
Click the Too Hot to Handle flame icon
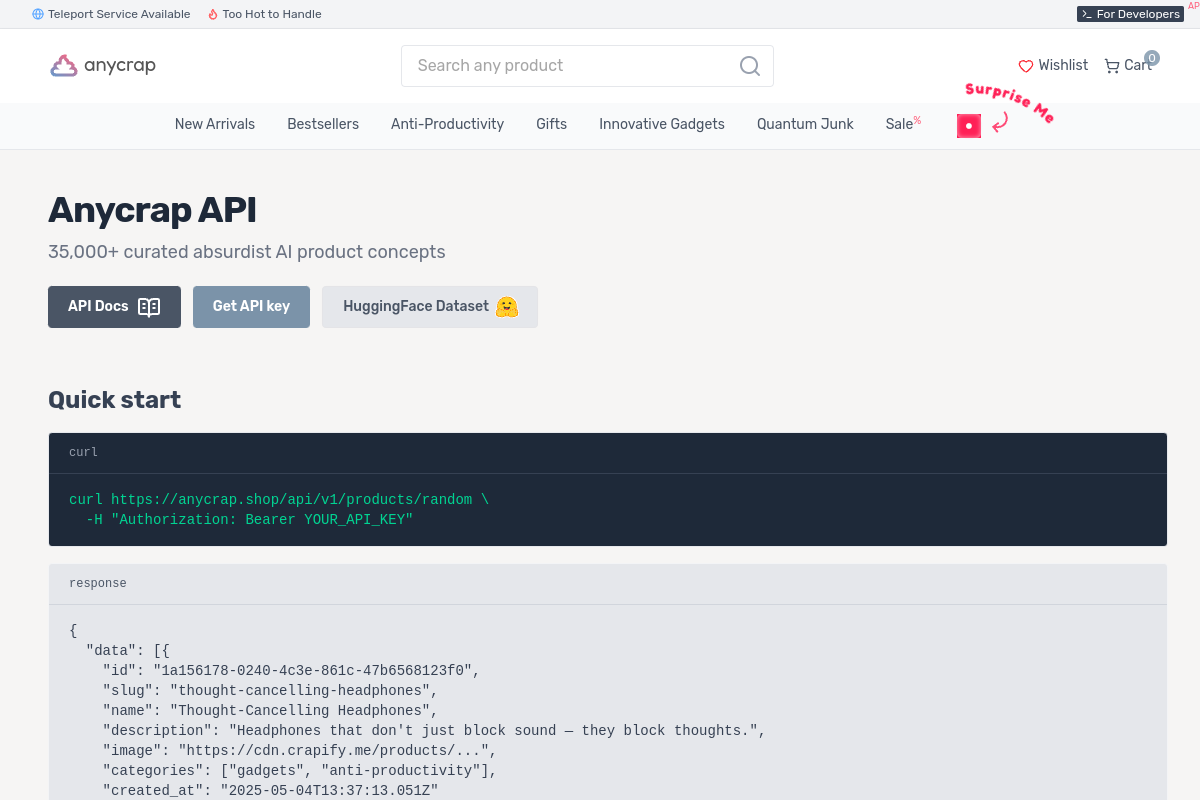click(213, 14)
